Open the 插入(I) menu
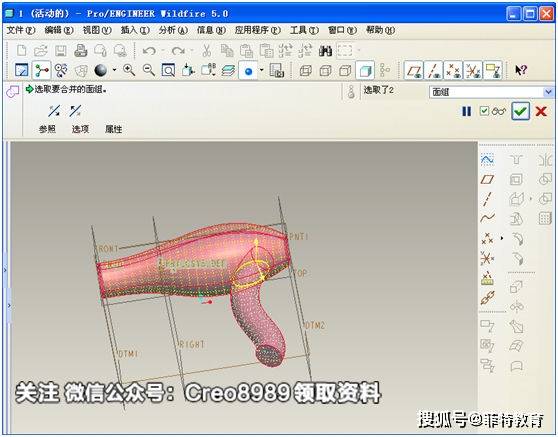 135,30
